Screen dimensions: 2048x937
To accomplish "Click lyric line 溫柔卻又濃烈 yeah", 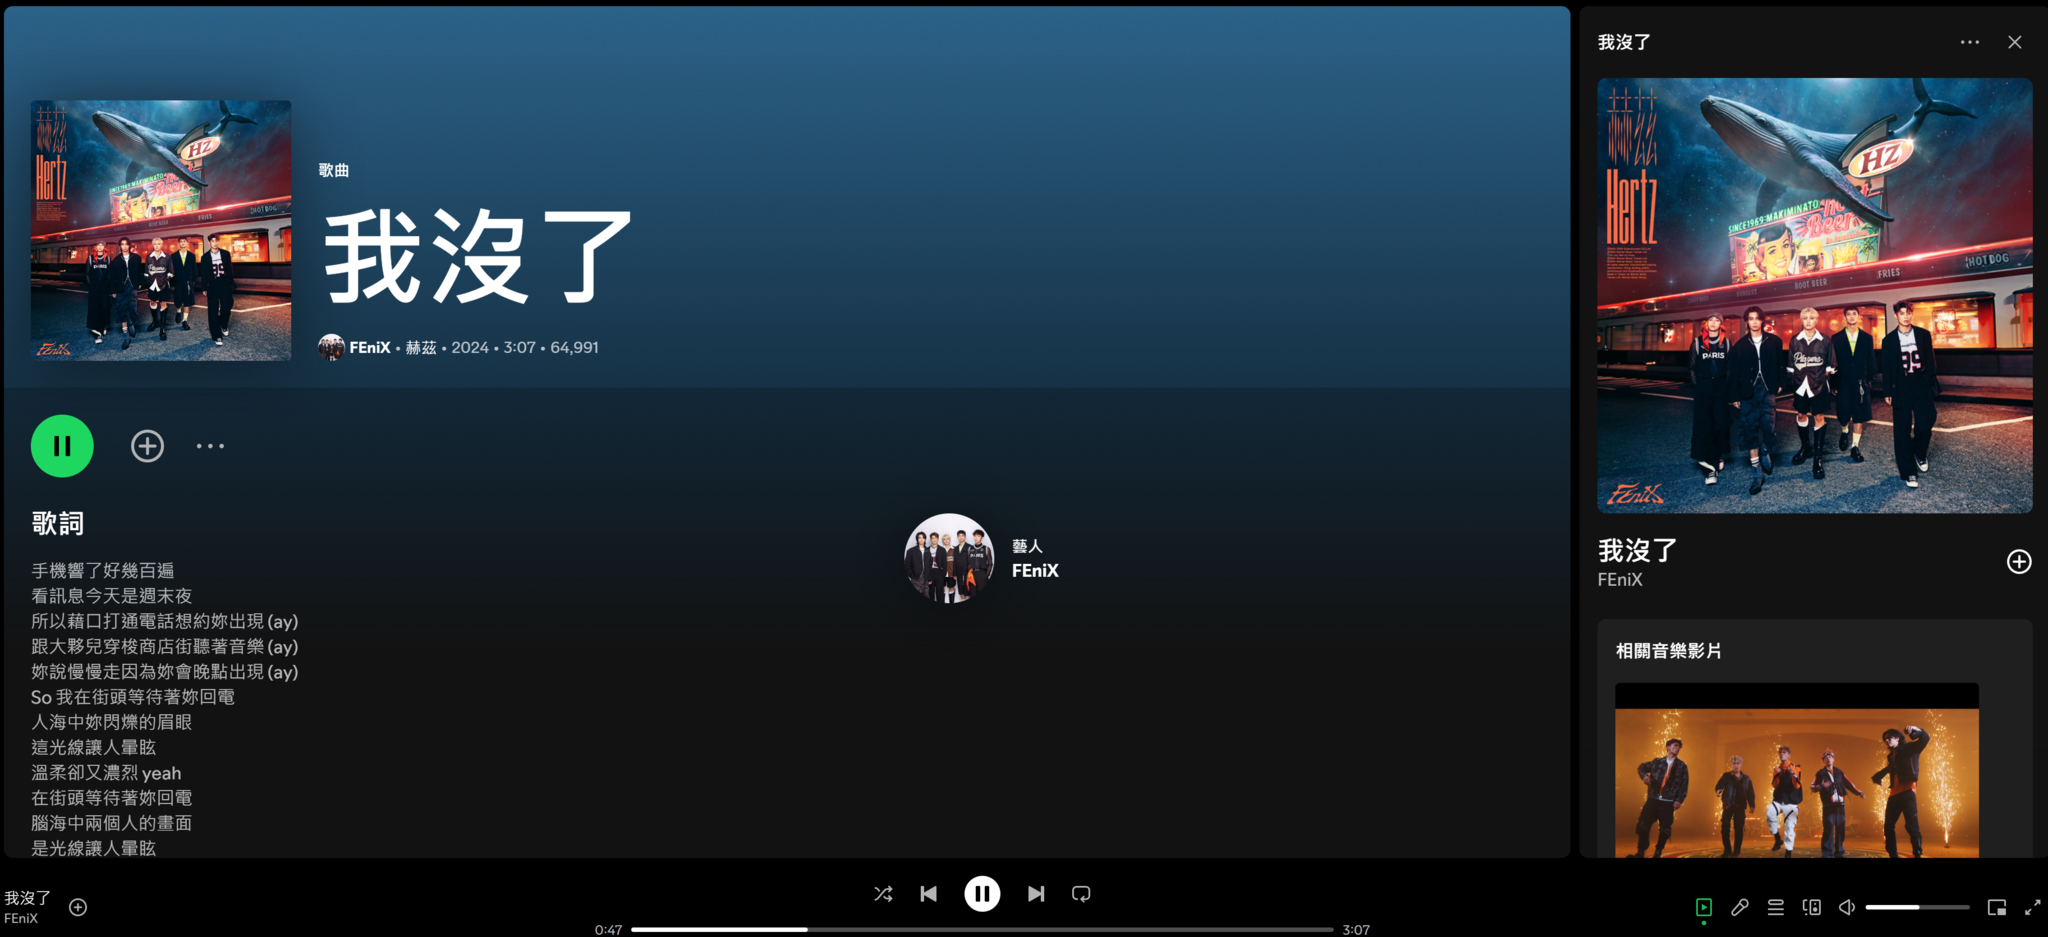I will [x=106, y=773].
